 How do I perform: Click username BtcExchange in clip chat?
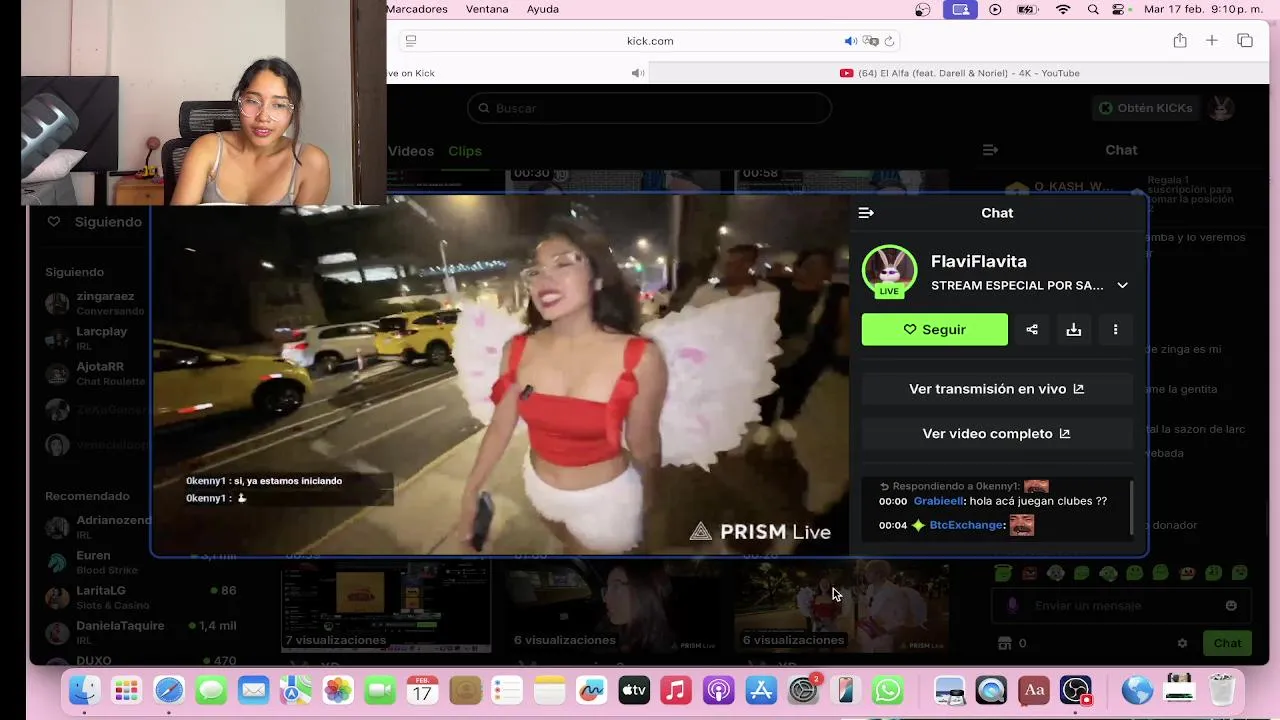coord(966,525)
